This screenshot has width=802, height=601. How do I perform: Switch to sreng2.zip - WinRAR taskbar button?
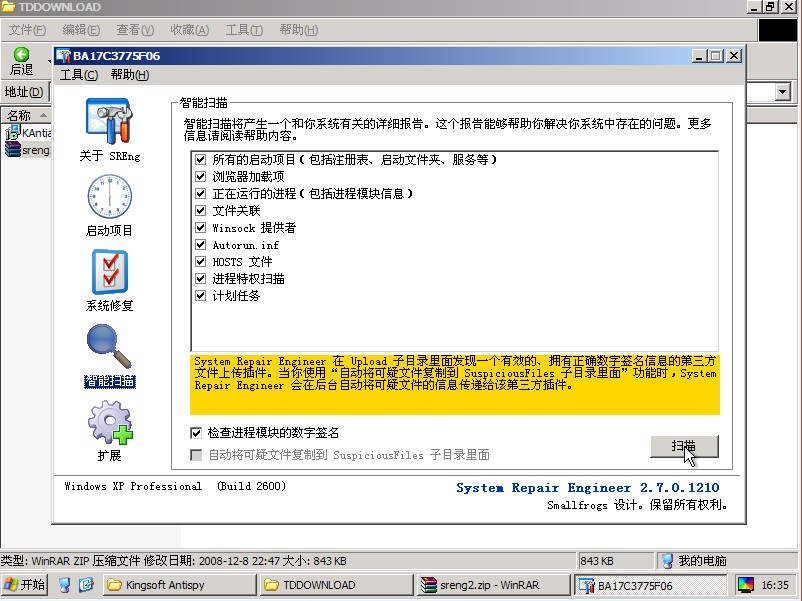(494, 585)
